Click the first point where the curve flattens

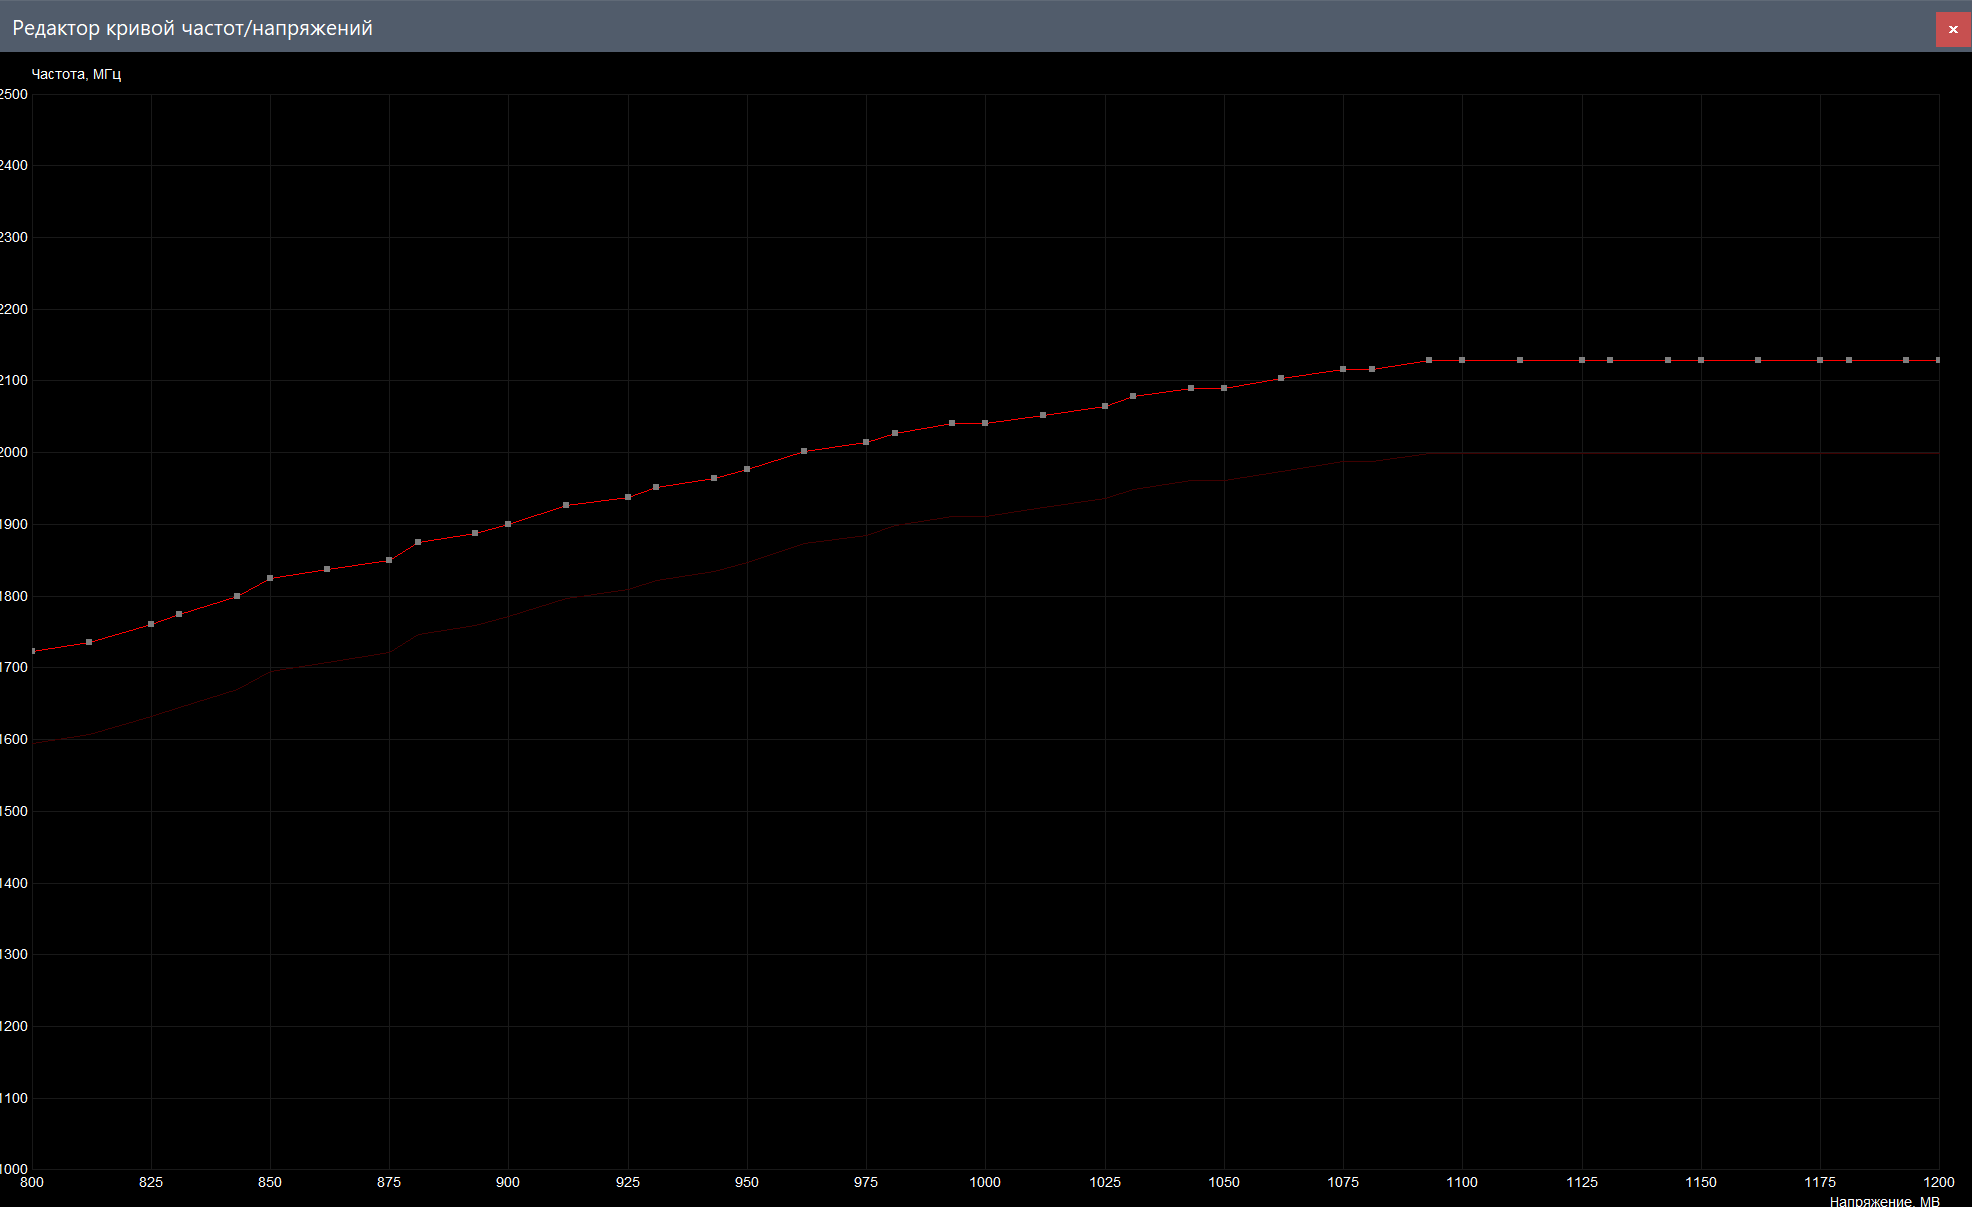1429,360
